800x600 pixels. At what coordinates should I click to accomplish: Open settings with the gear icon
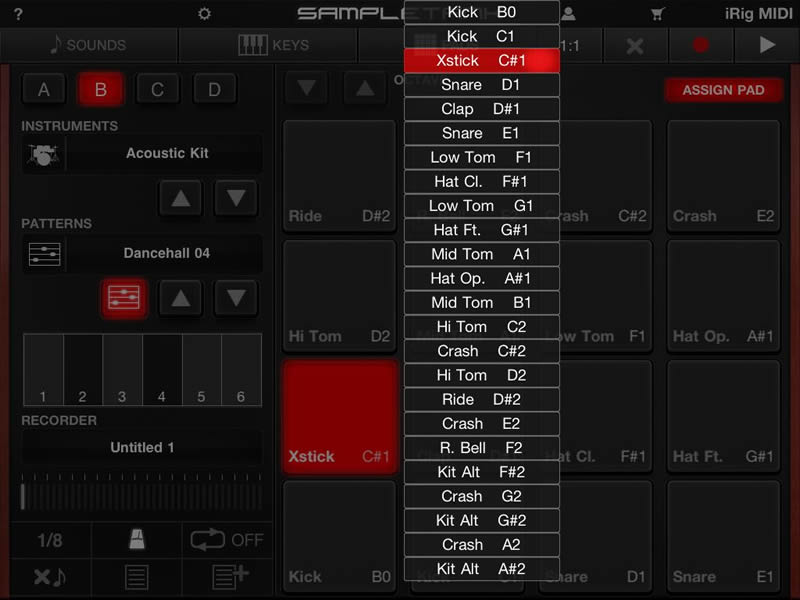tap(205, 14)
